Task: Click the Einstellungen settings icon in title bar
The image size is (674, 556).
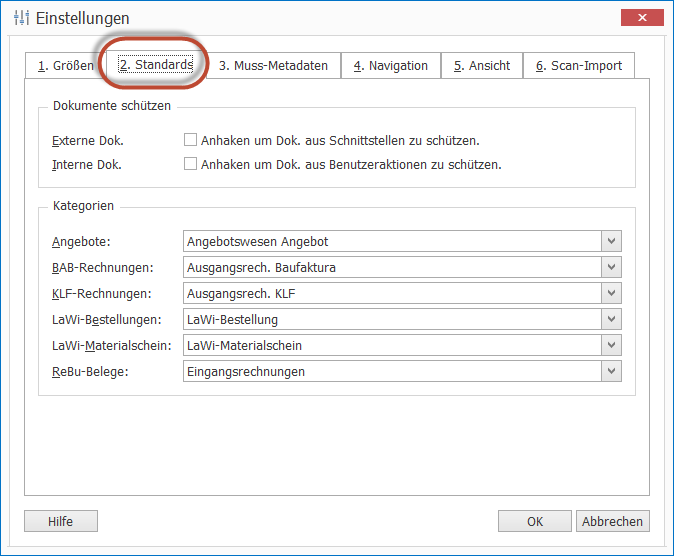Action: click(x=21, y=18)
